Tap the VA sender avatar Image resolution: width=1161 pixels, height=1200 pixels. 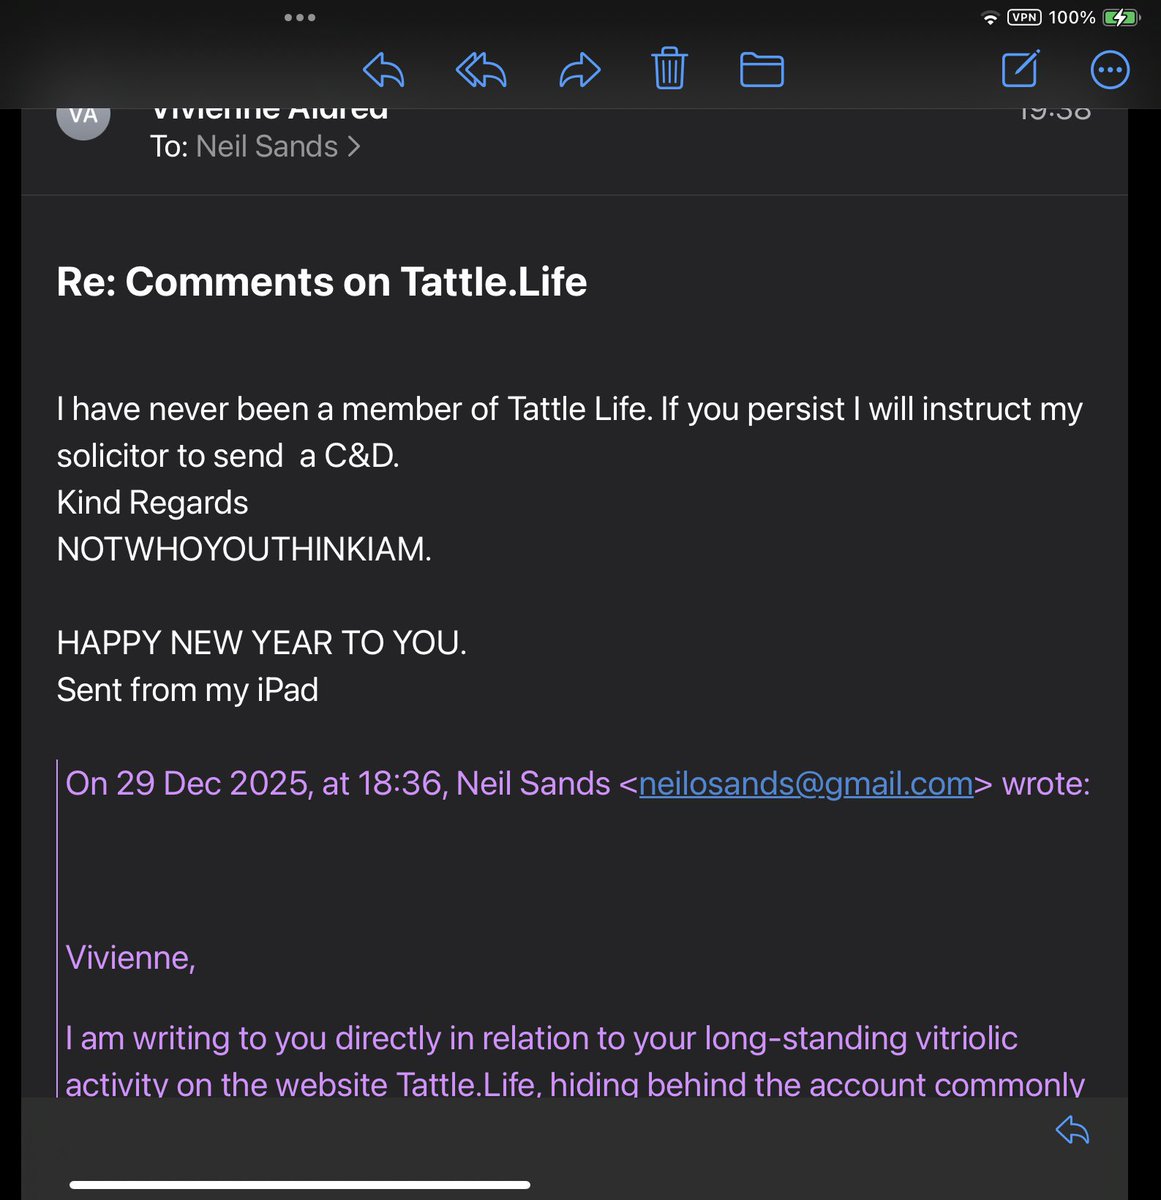tap(84, 118)
